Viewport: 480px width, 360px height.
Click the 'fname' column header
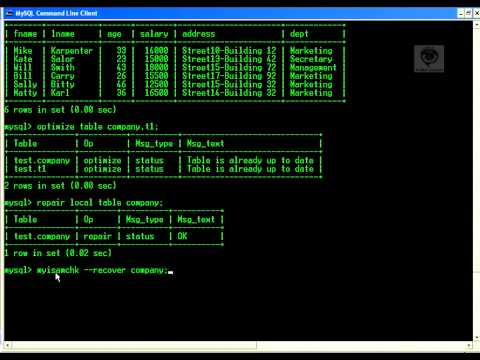(x=25, y=34)
